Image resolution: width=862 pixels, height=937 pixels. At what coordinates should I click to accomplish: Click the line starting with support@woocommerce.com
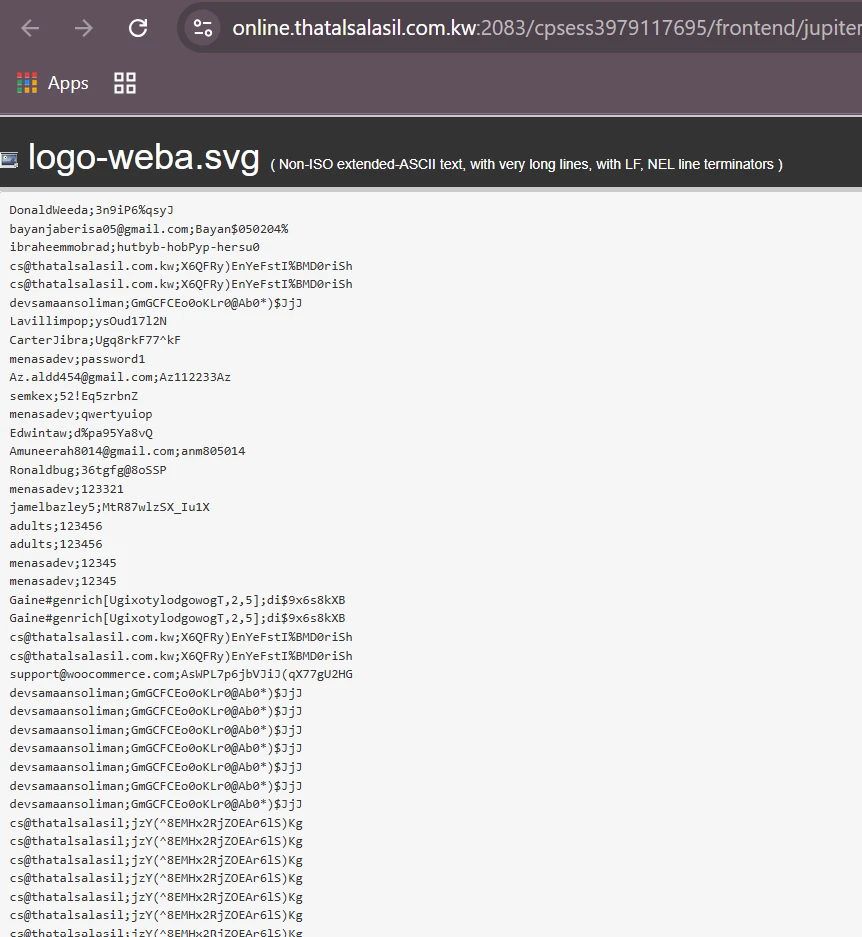[181, 674]
